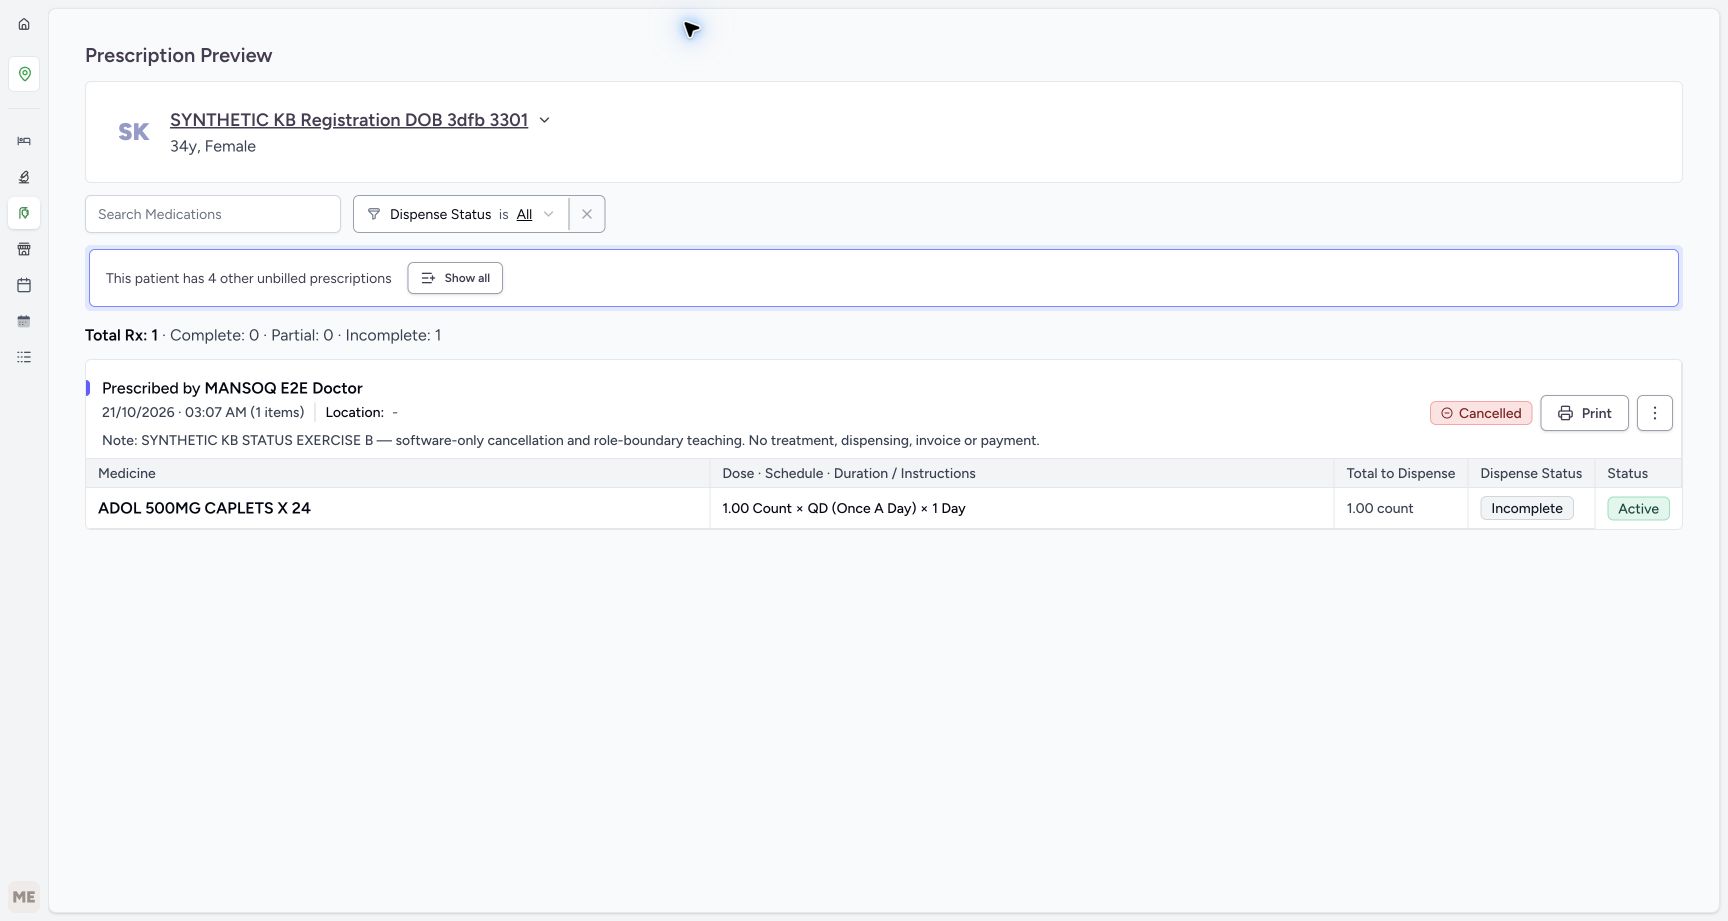Click the prescription note text
1728x921 pixels.
(571, 440)
